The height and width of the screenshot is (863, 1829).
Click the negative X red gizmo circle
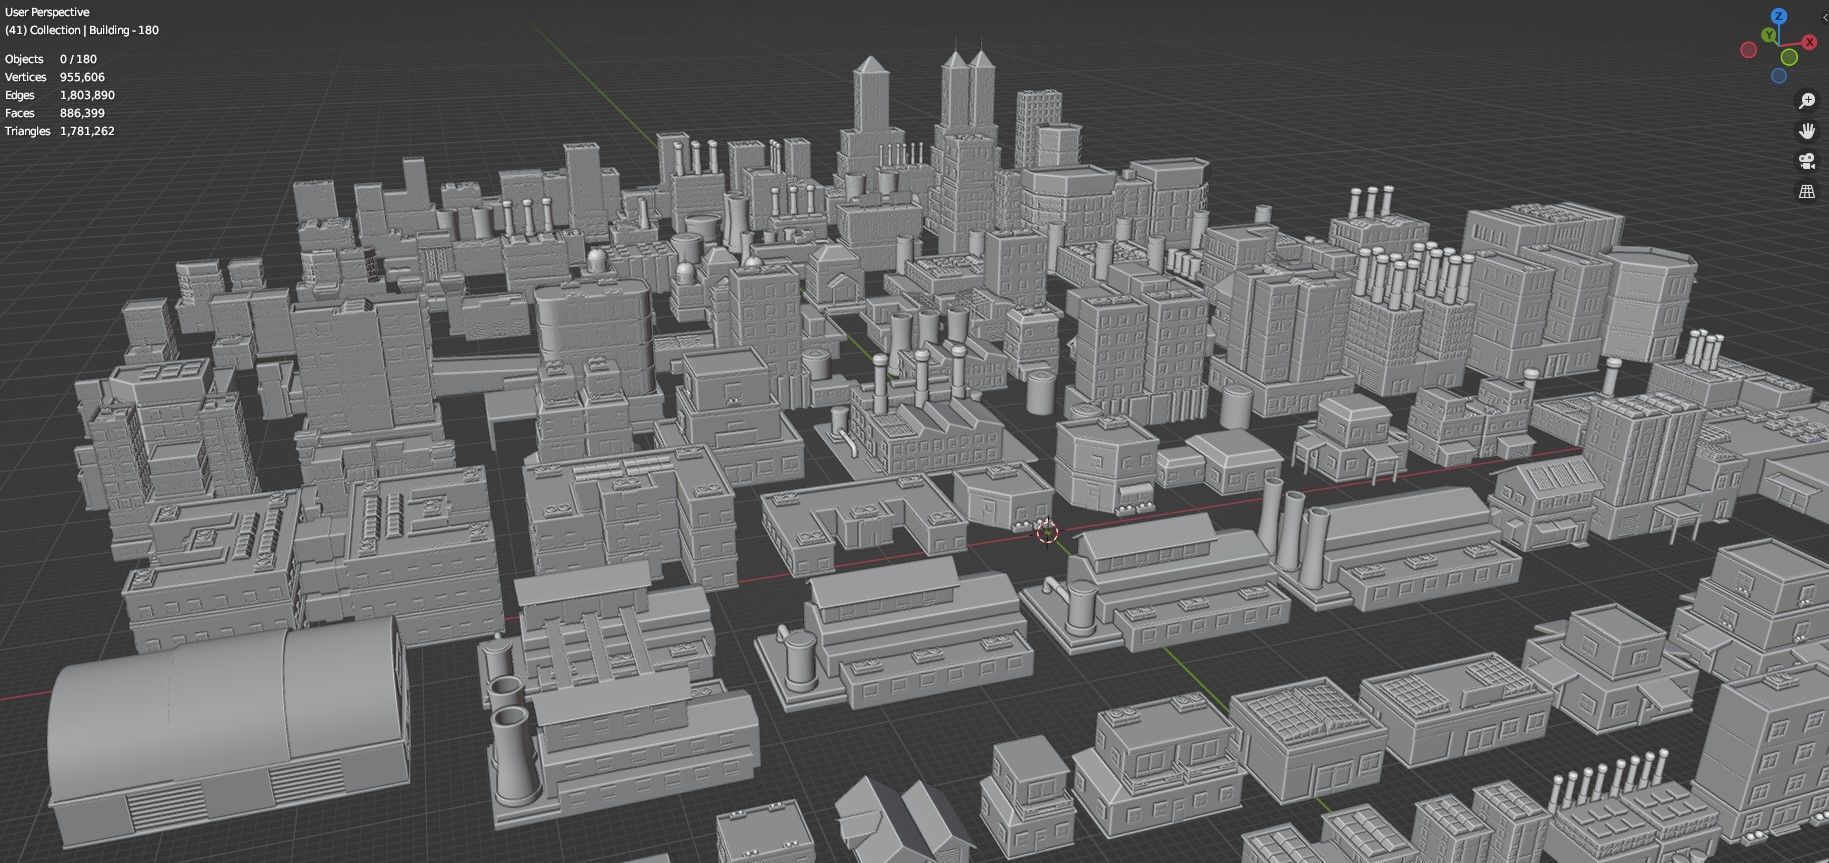click(x=1749, y=50)
